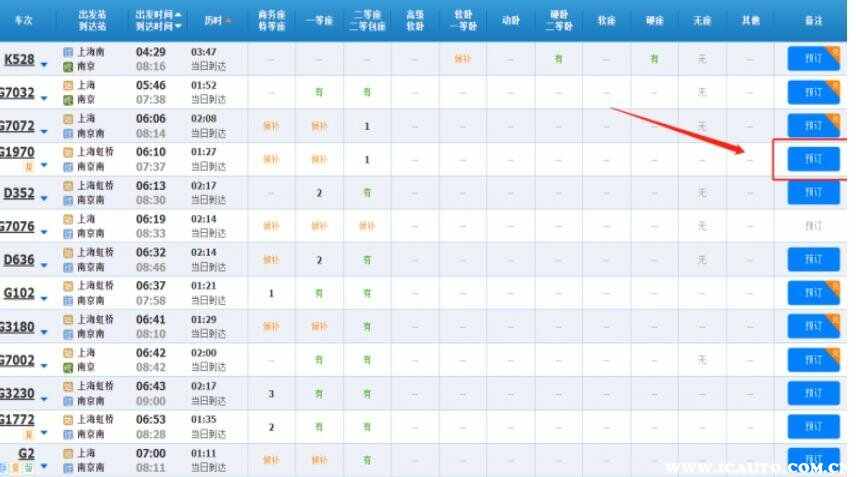This screenshot has height=477, width=856.
Task: Click the Fuxing 复 icon under G1772
Action: click(x=29, y=434)
